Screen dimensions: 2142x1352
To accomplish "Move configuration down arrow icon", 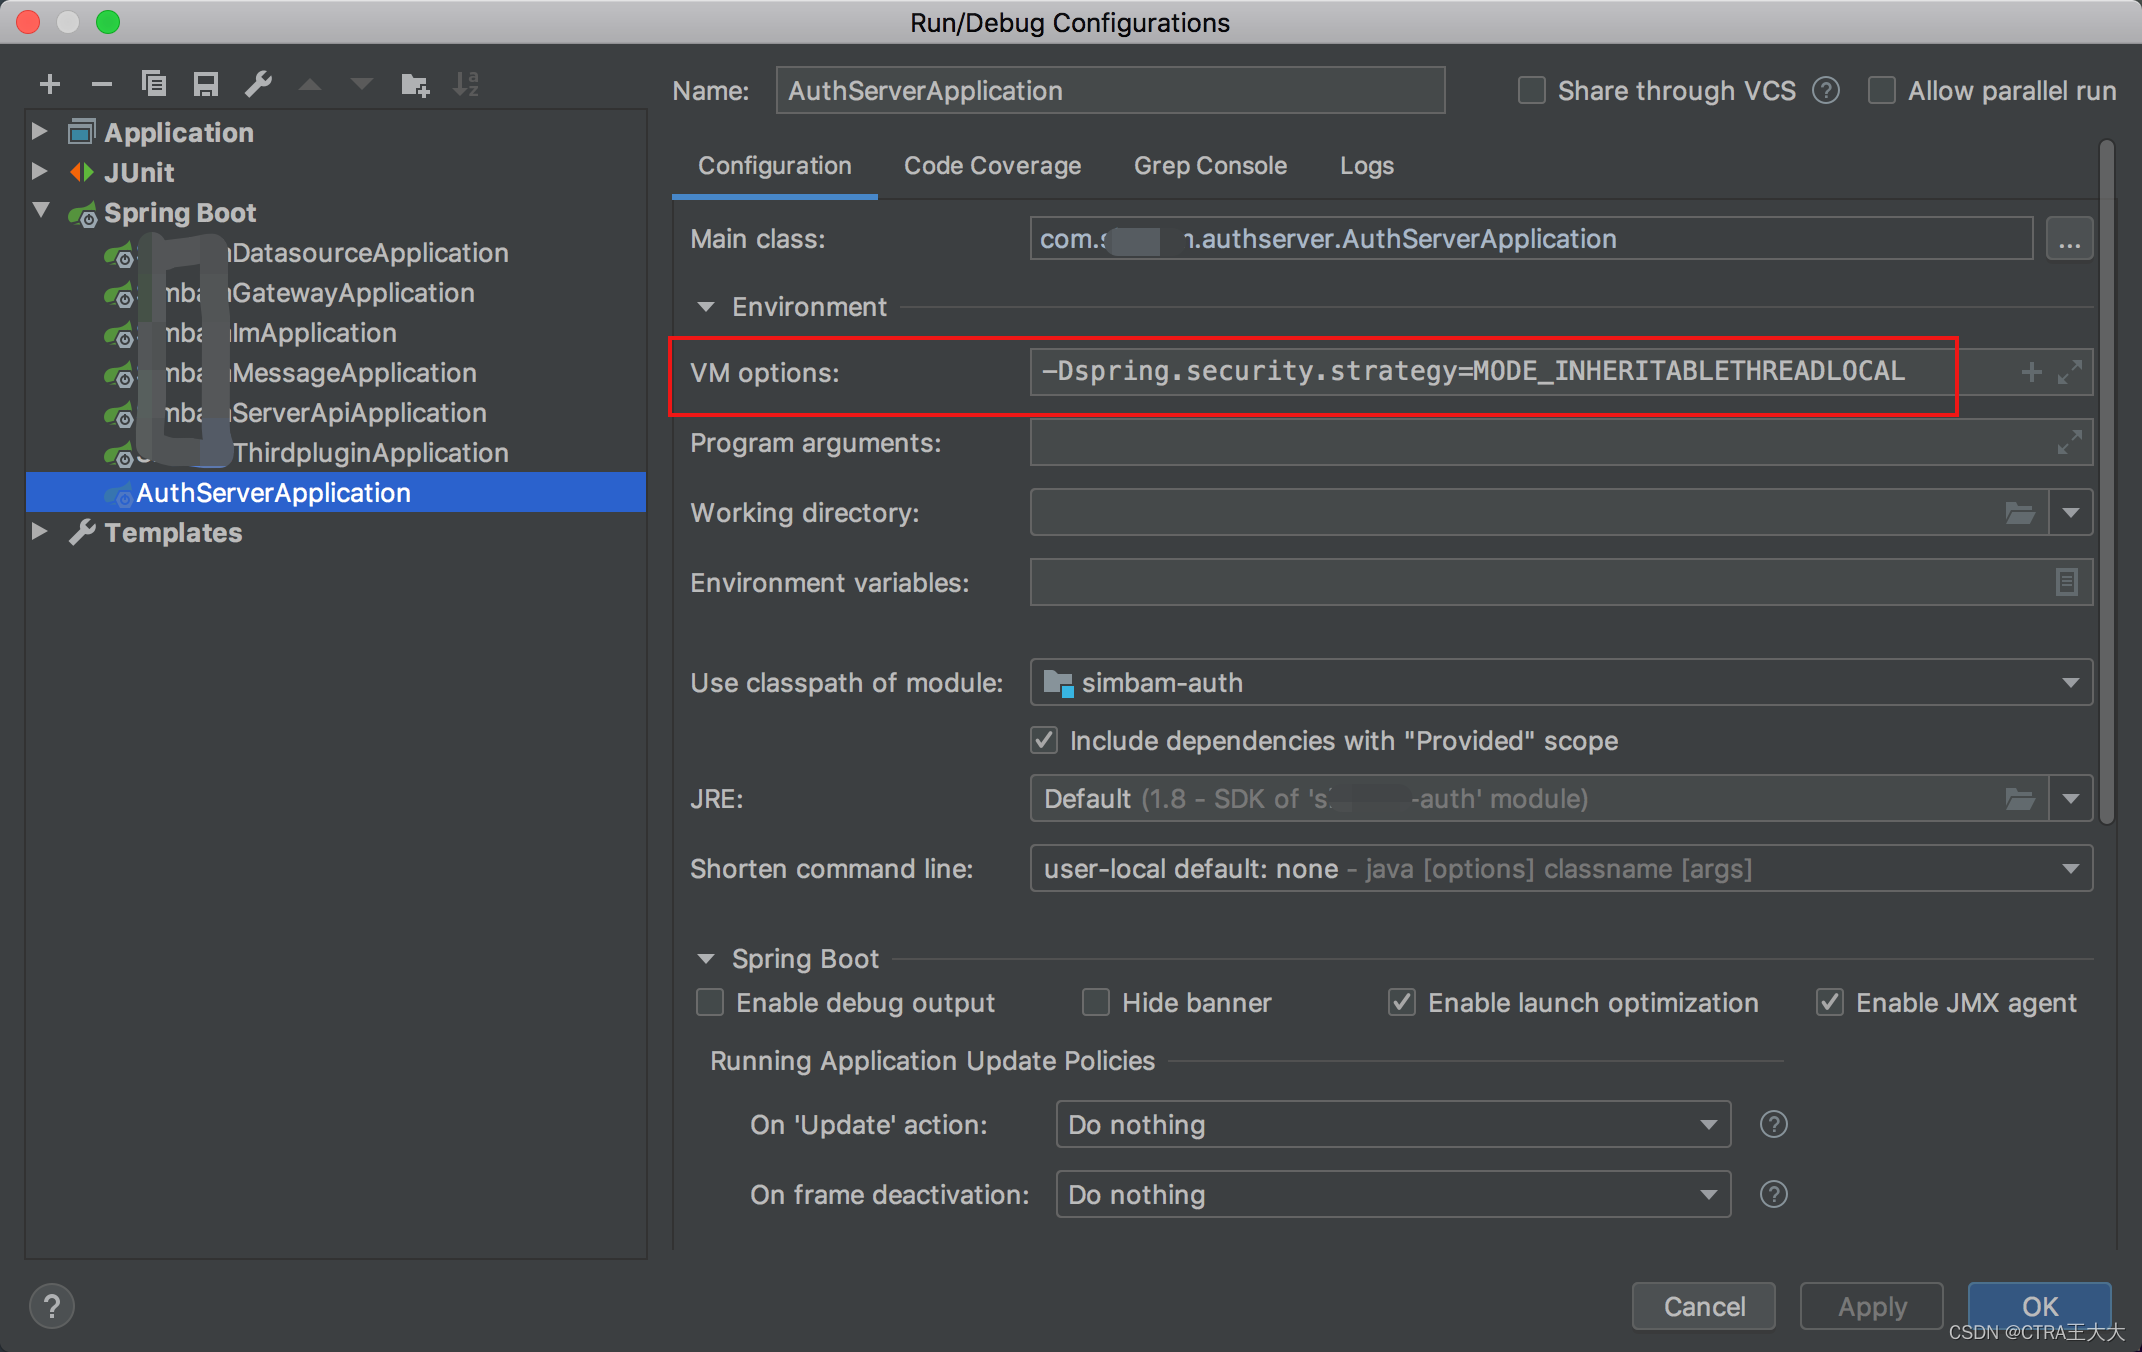I will coord(362,85).
